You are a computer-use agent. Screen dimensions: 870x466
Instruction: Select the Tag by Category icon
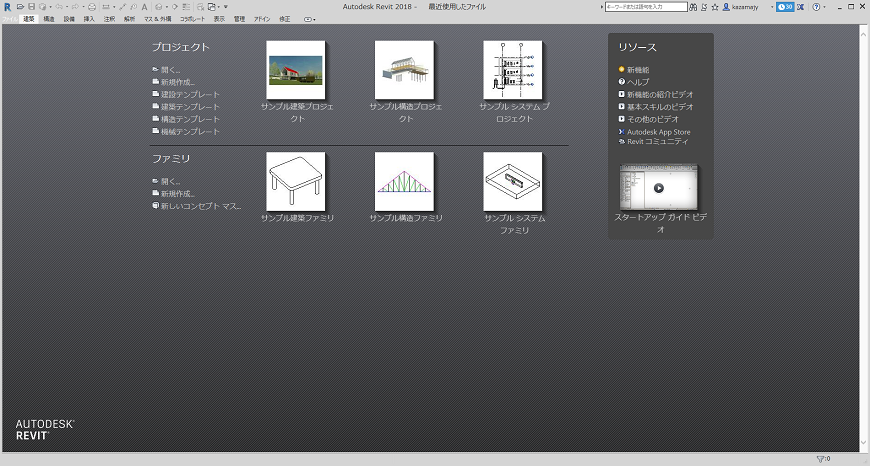pyautogui.click(x=133, y=7)
